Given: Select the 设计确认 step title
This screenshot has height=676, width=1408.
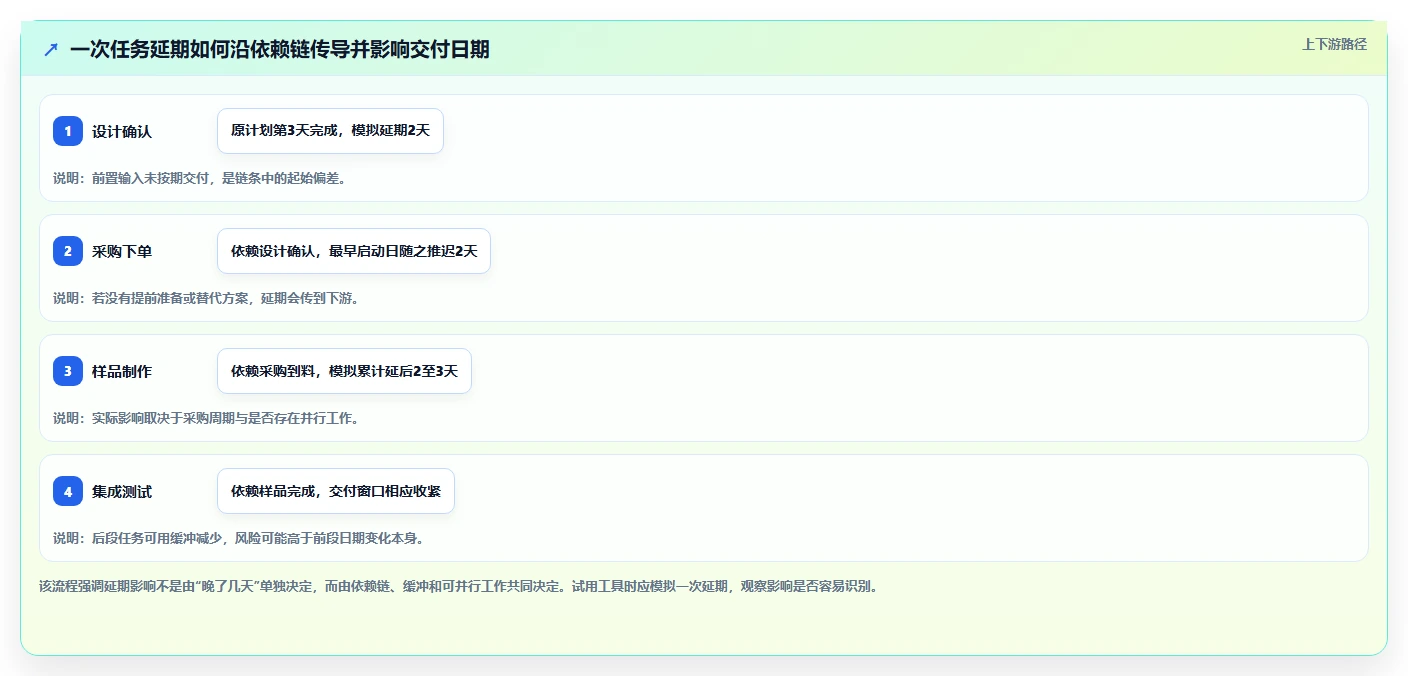Looking at the screenshot, I should pos(122,131).
